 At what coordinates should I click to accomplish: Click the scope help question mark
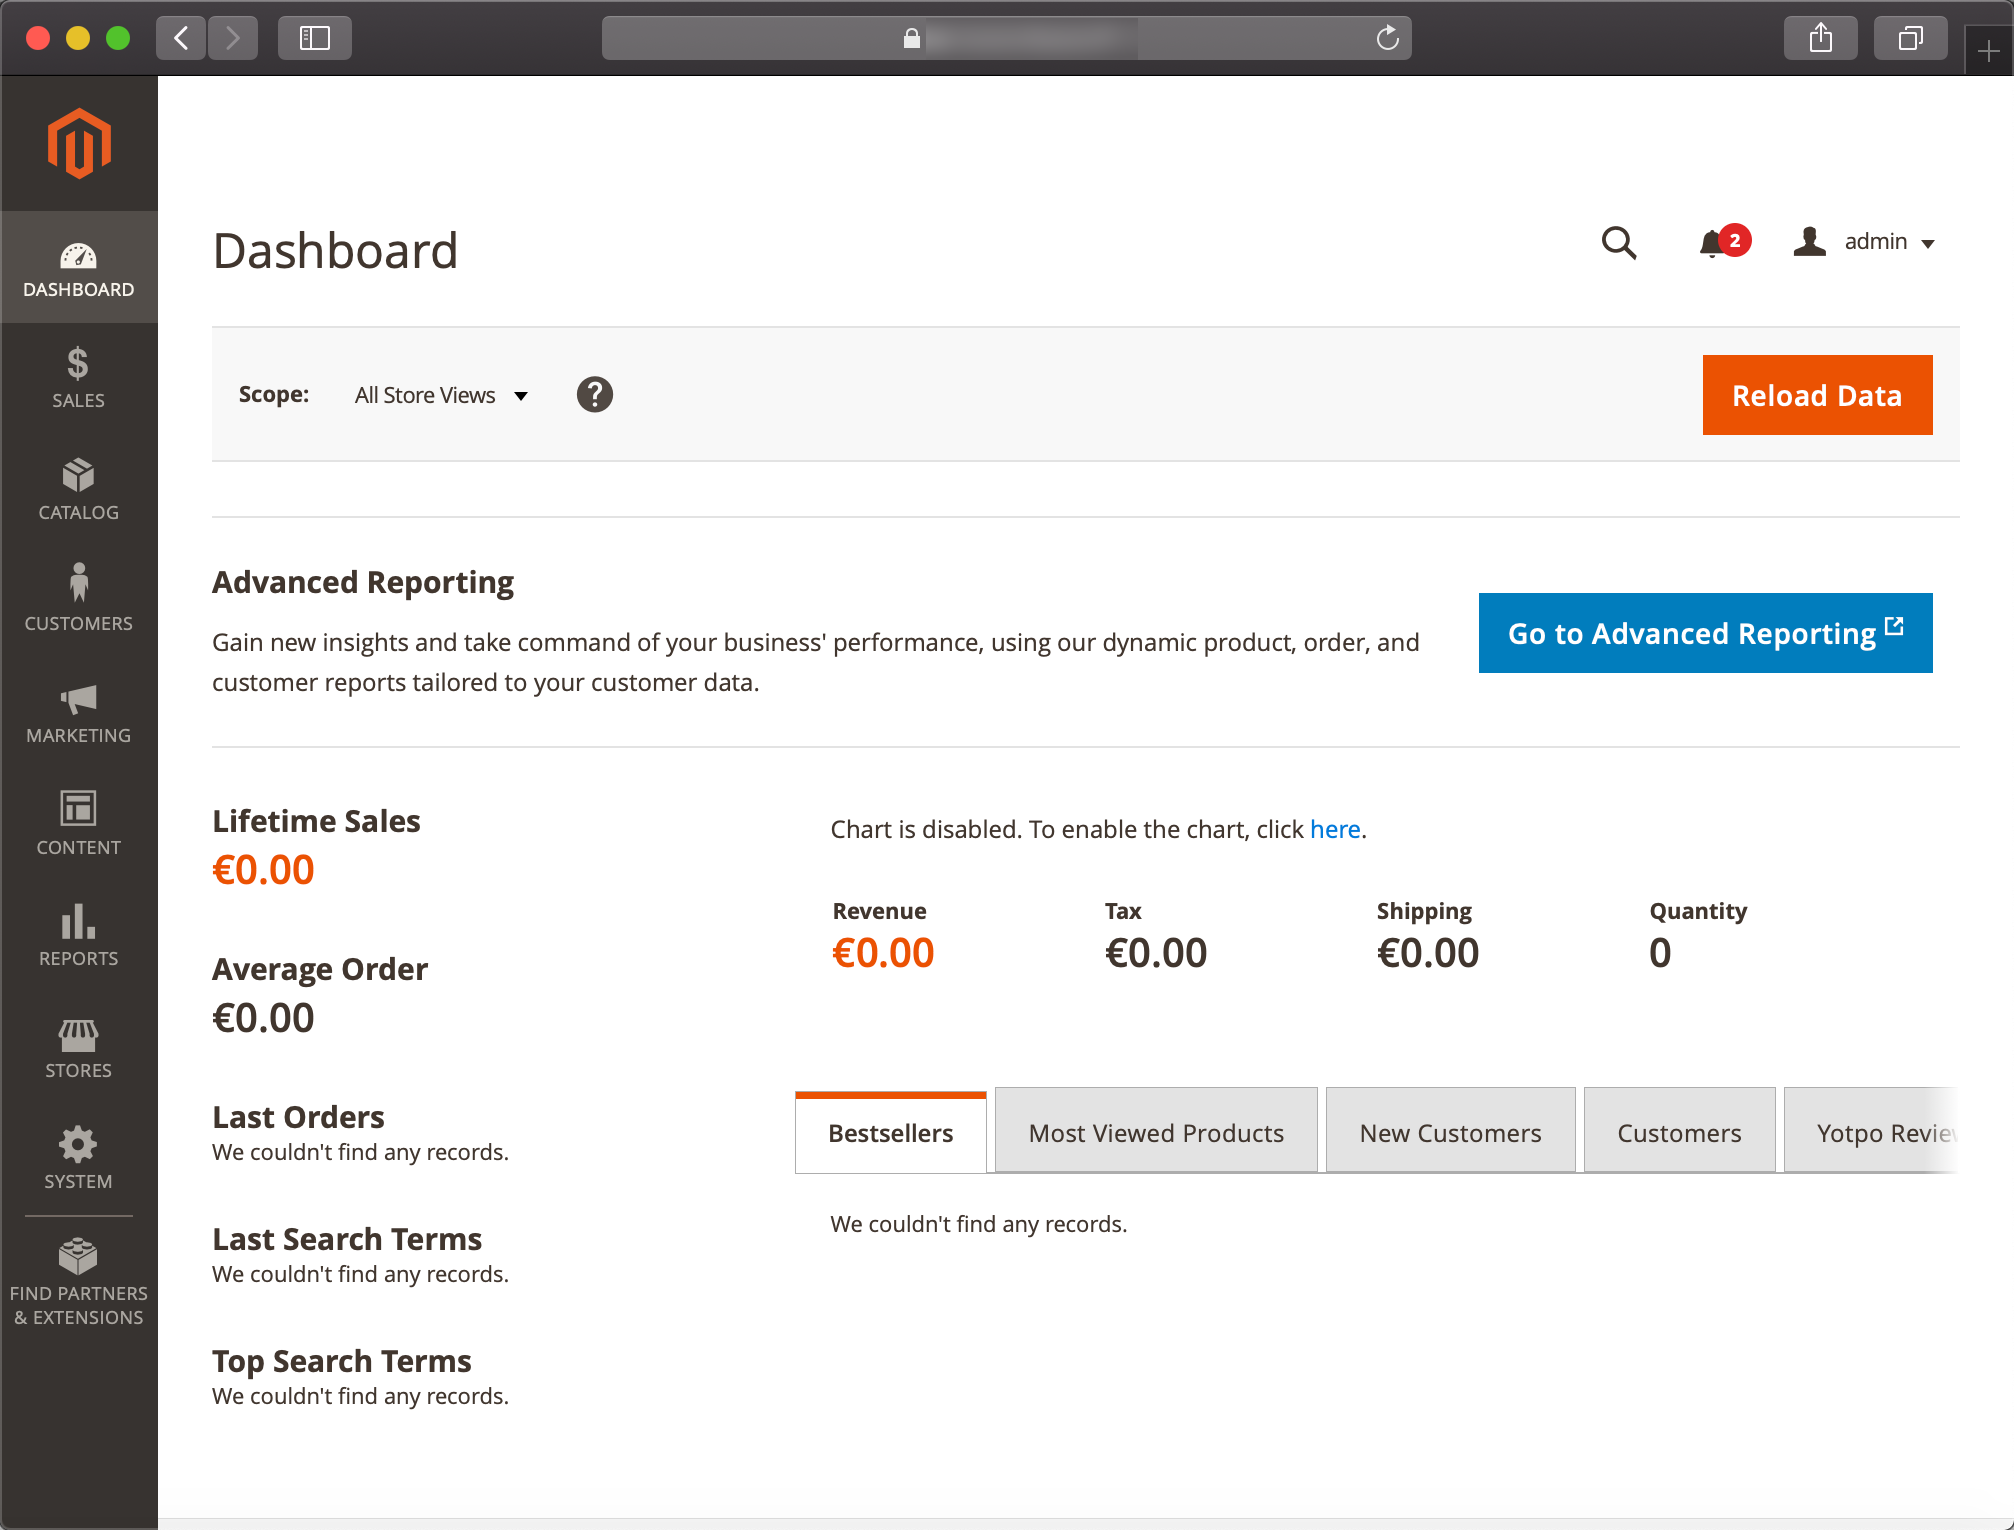tap(594, 395)
